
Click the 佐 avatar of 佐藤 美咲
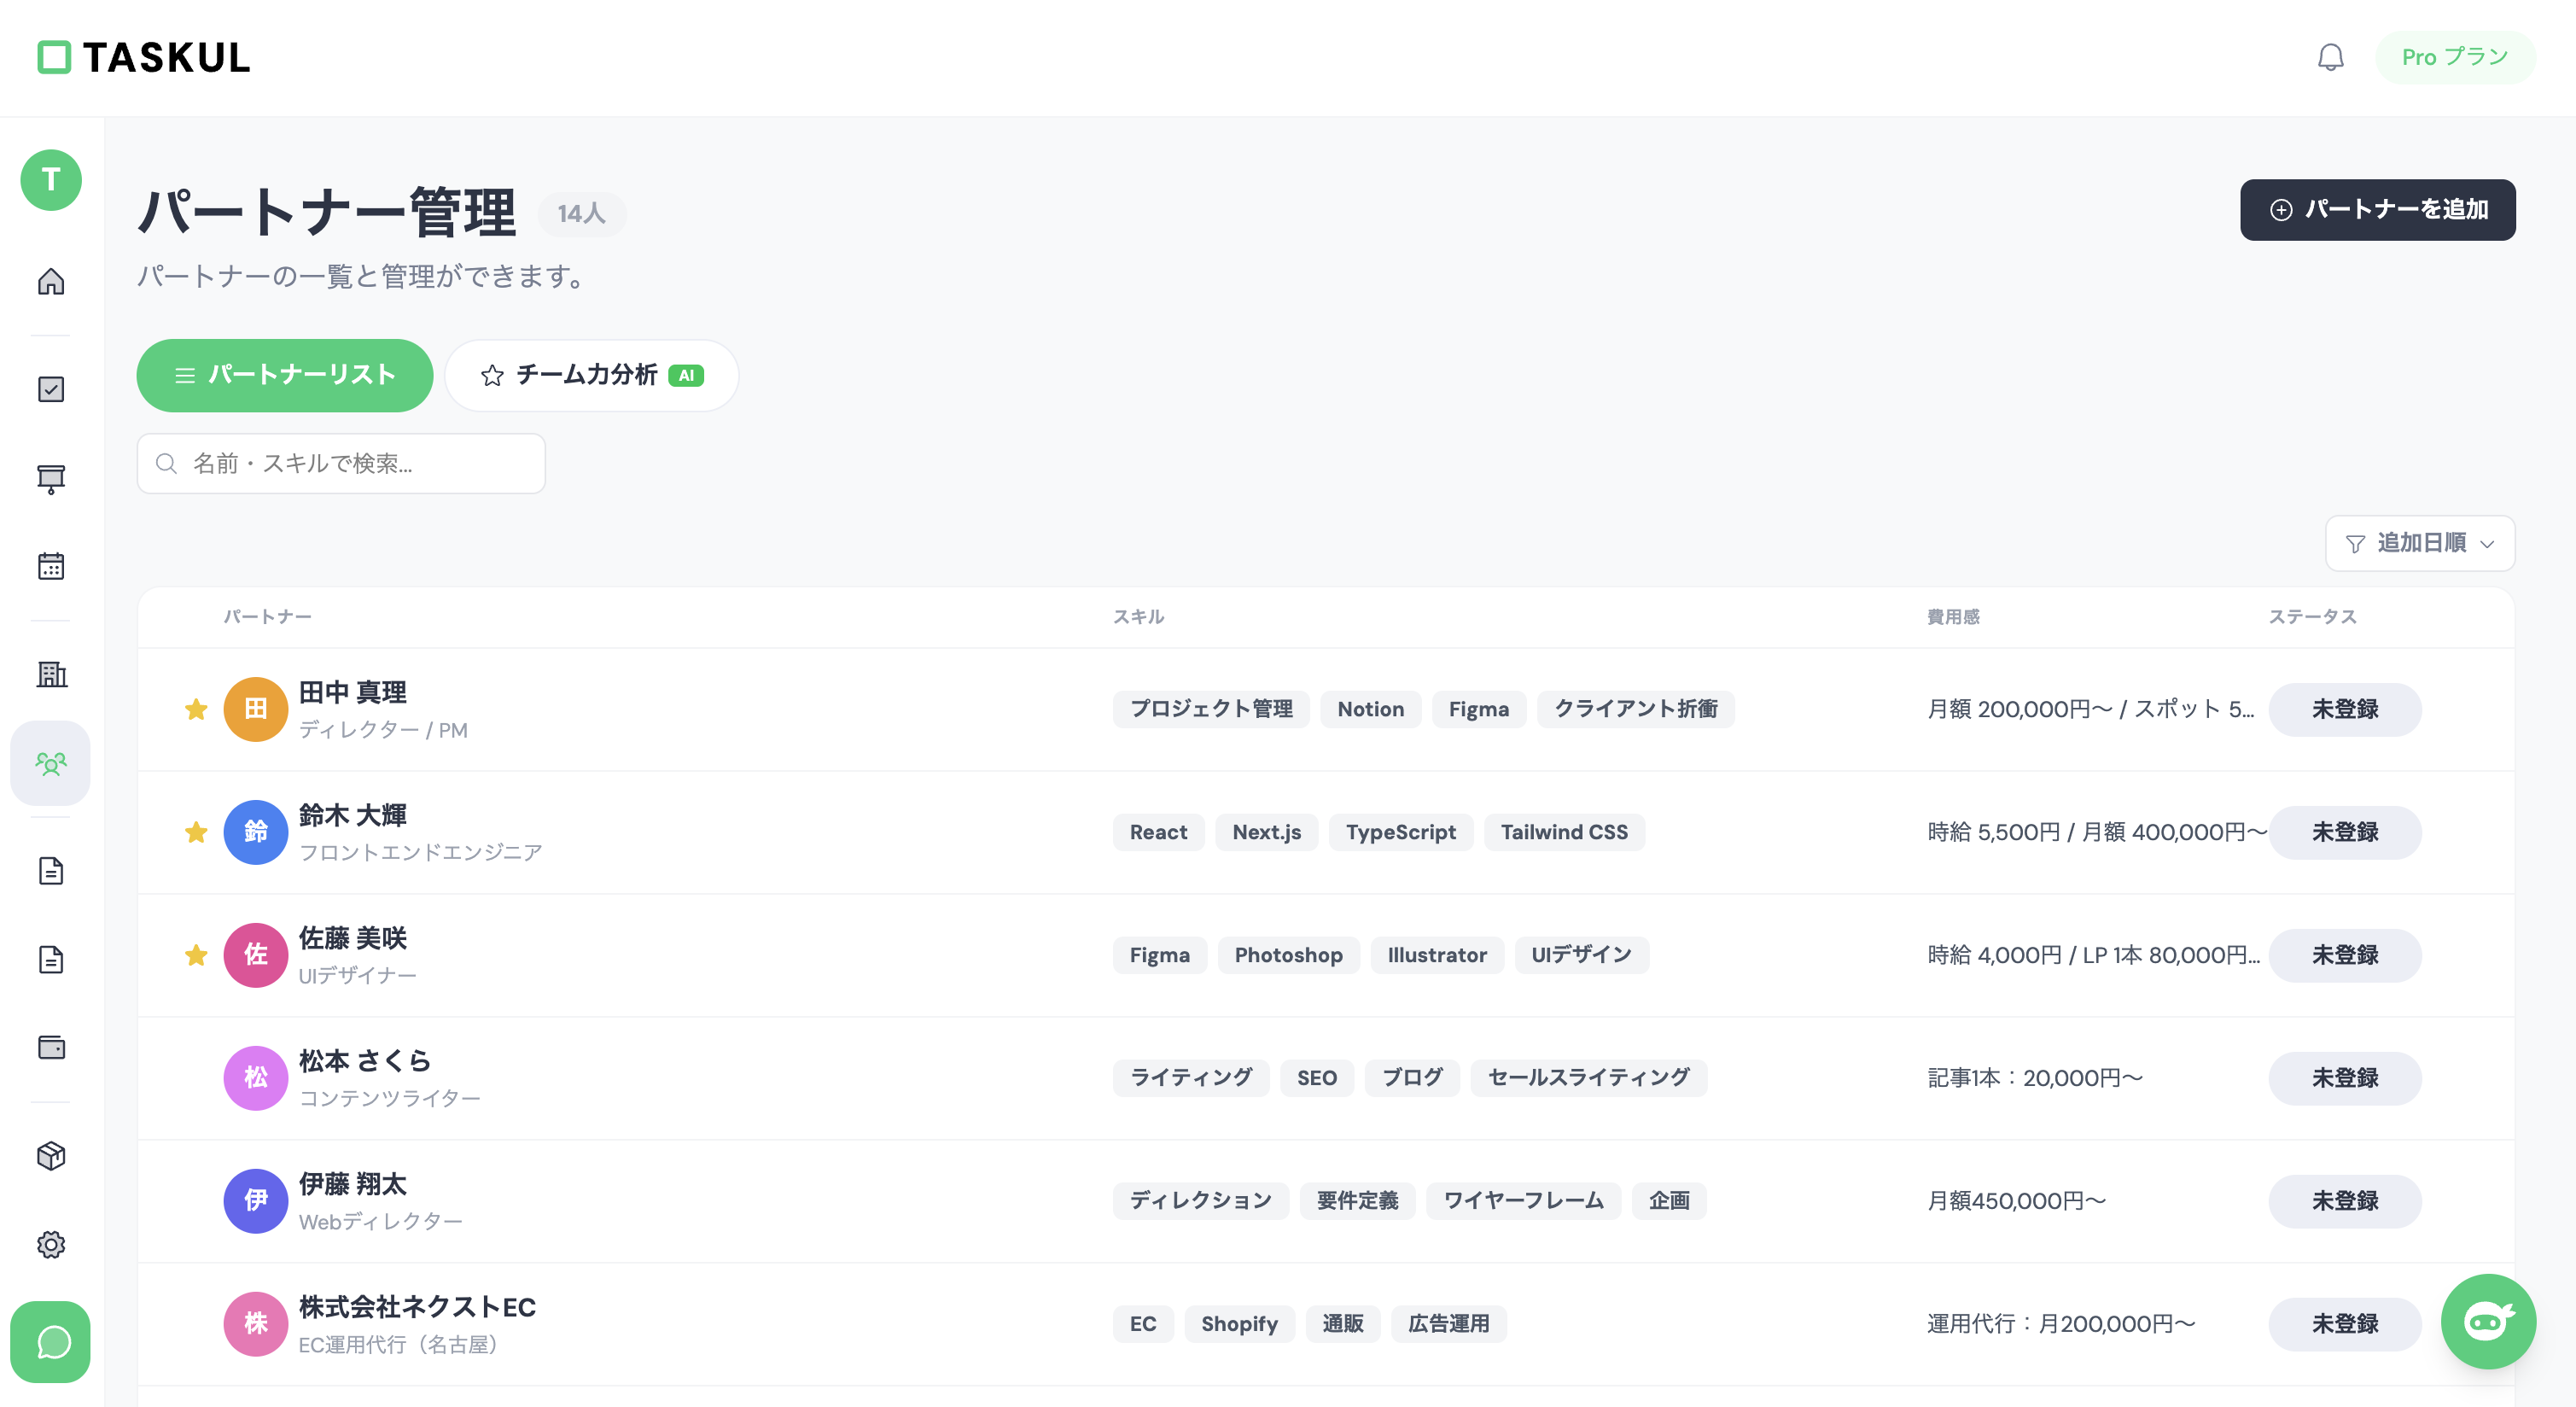coord(256,955)
